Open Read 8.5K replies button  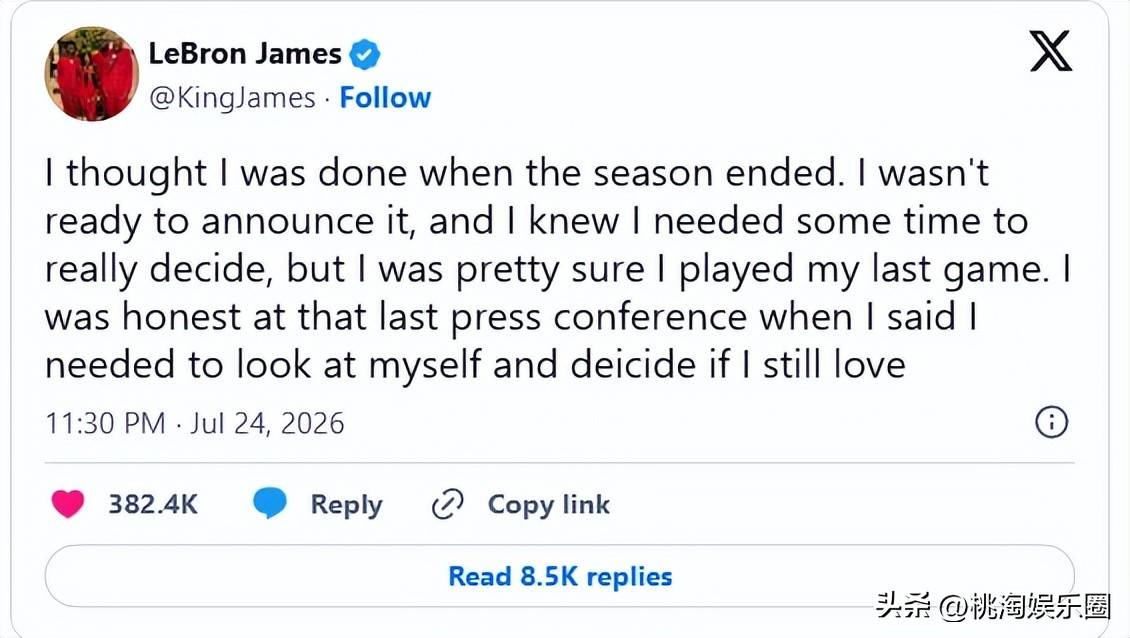coord(560,576)
